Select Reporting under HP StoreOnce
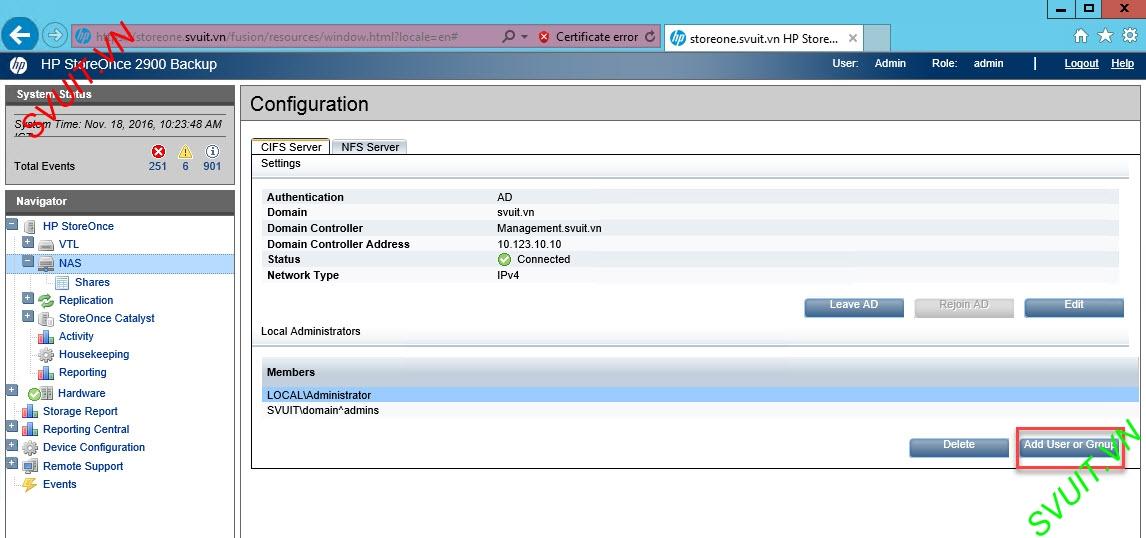Screen dimensions: 1146x538 (83, 373)
